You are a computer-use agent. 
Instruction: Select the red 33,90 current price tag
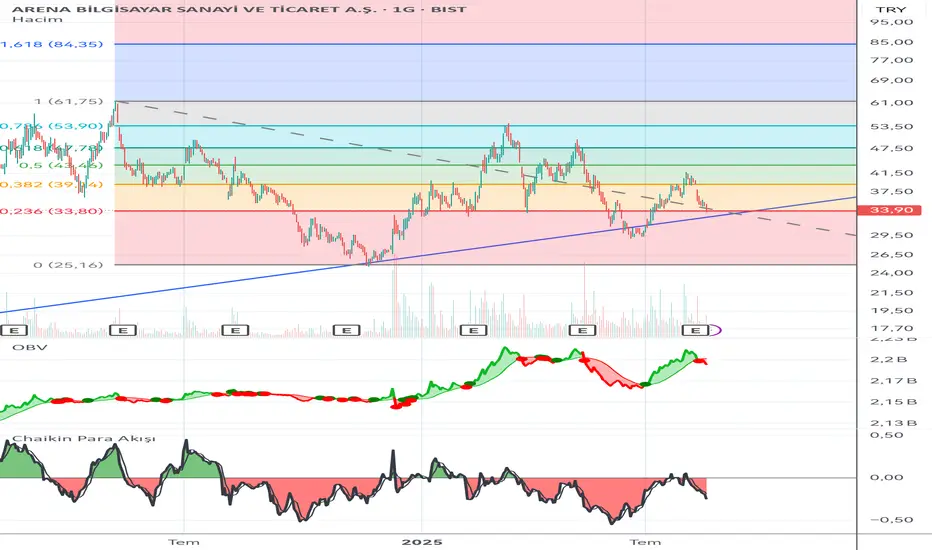[889, 210]
